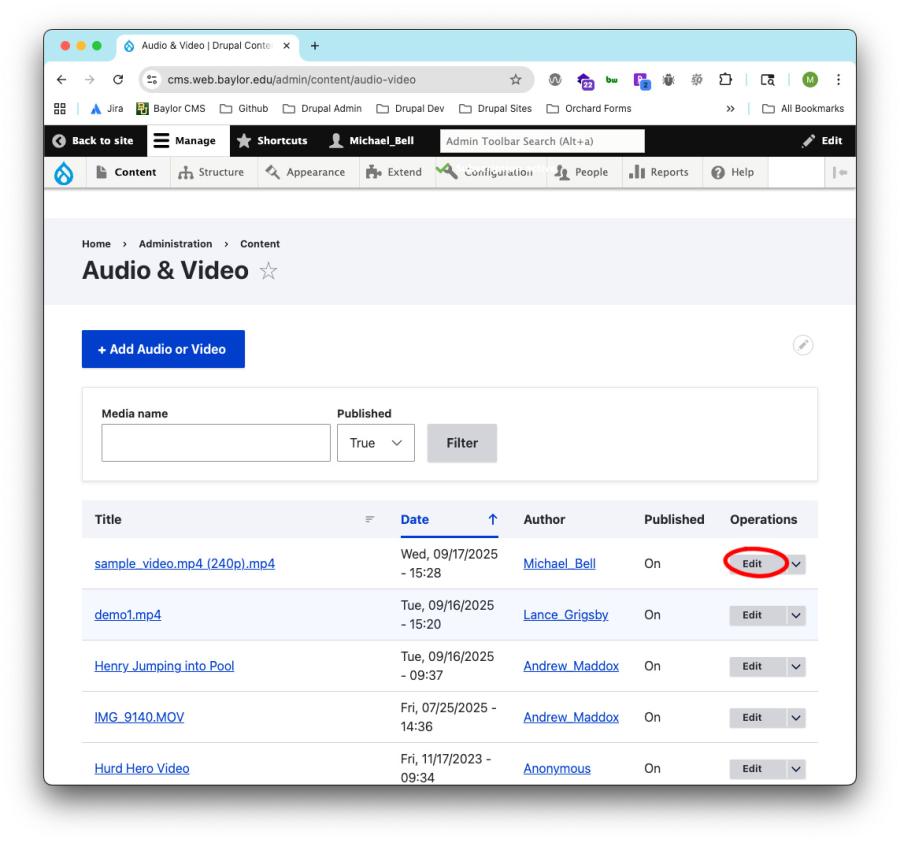Open the Hurd Hero Video link
The width and height of the screenshot is (900, 843).
click(142, 768)
